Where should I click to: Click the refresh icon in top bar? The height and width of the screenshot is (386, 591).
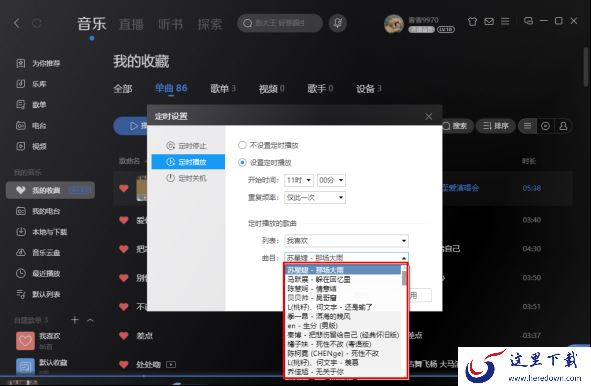(x=37, y=23)
